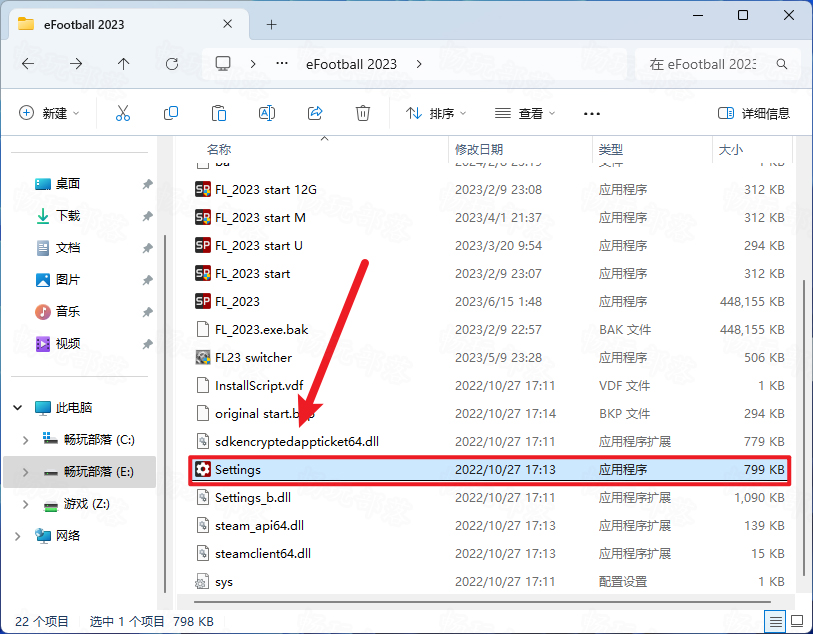Open Music (音乐) in quick access
Screen dimensions: 813x634
click(67, 312)
